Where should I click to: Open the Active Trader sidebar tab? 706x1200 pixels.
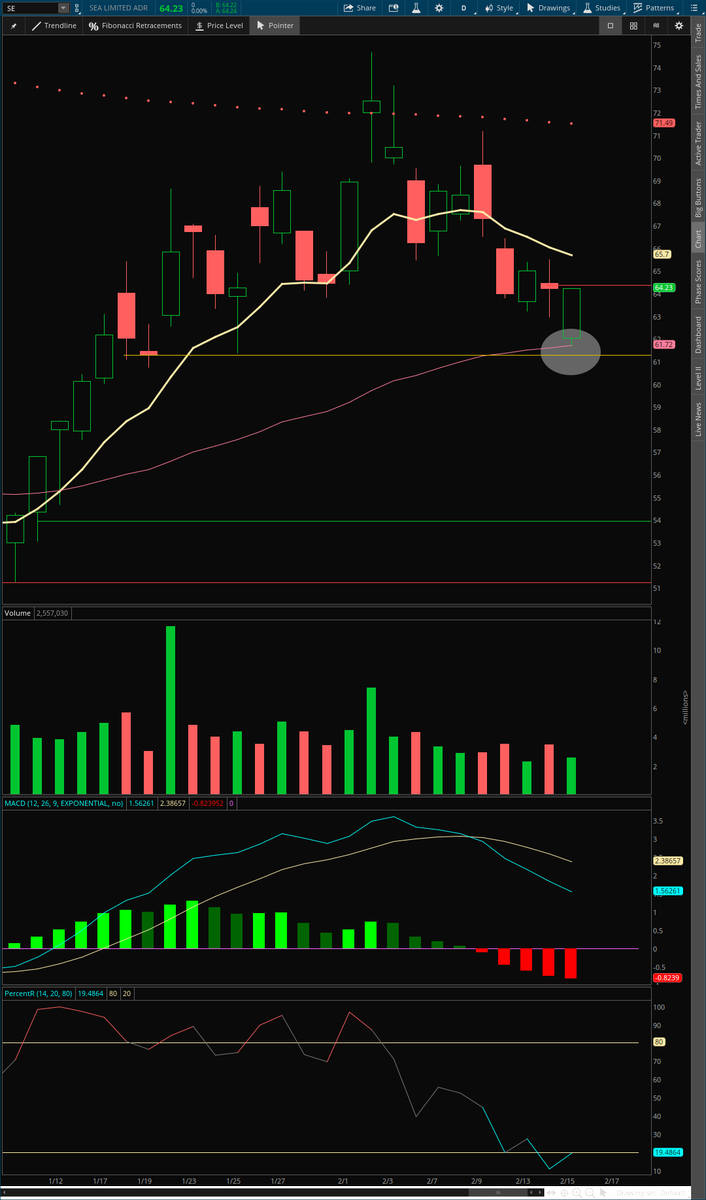[698, 145]
